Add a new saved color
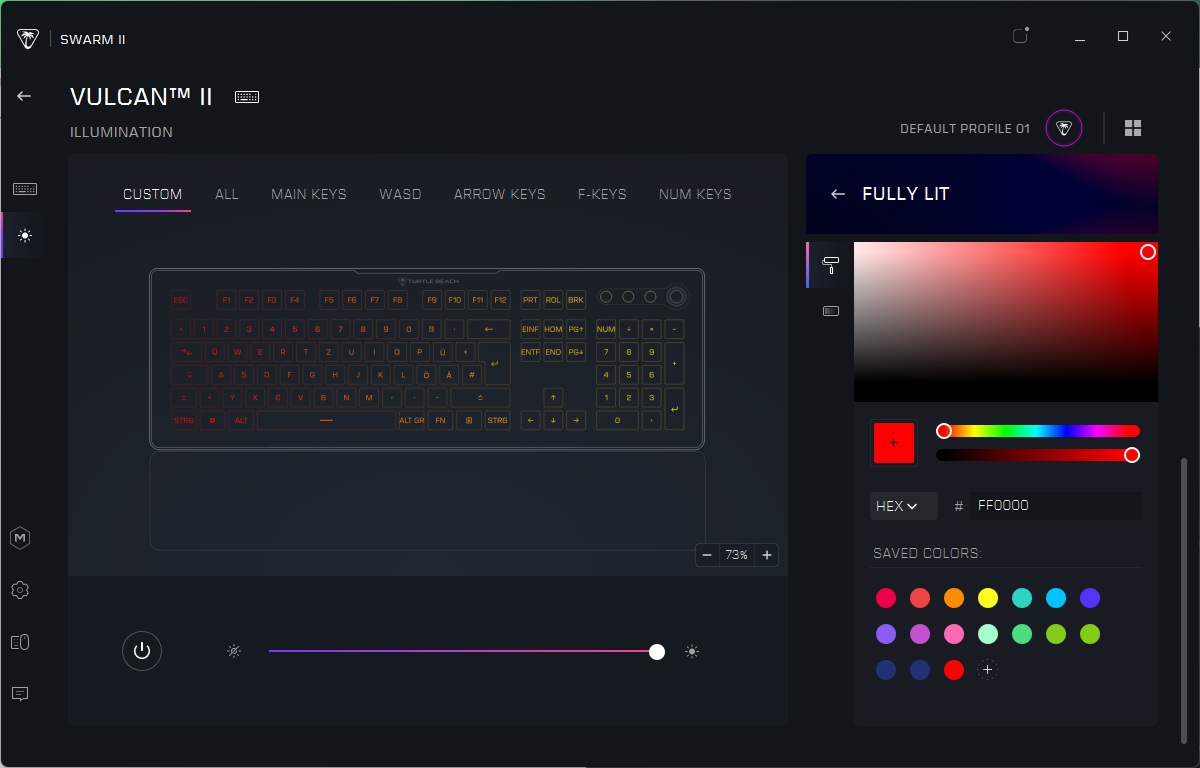Viewport: 1200px width, 768px height. pos(987,670)
